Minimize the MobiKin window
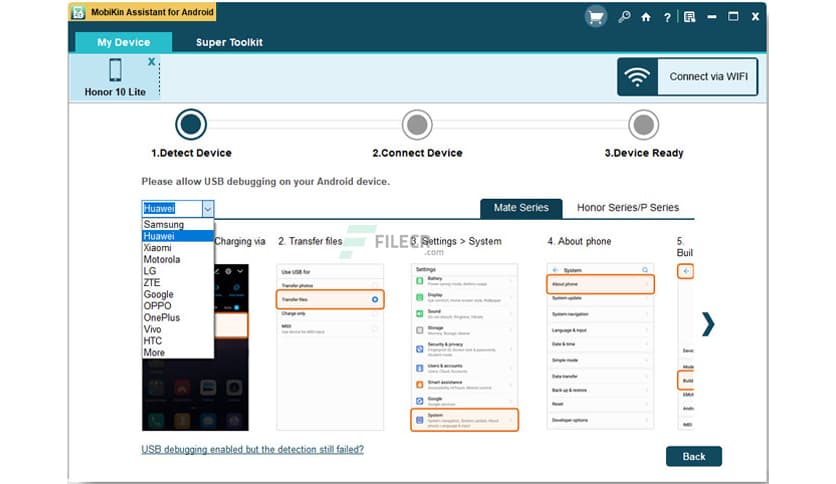The image size is (836, 484). click(x=712, y=17)
